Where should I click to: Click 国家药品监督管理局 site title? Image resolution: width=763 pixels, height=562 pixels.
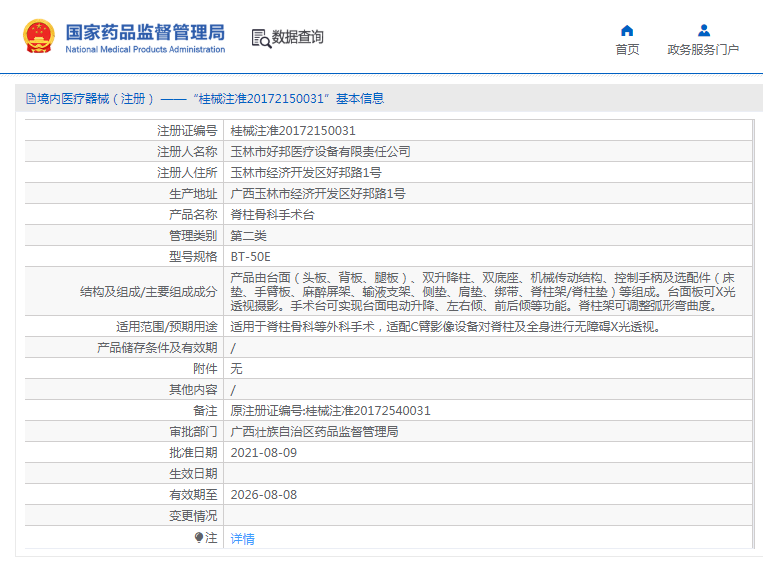pos(145,32)
